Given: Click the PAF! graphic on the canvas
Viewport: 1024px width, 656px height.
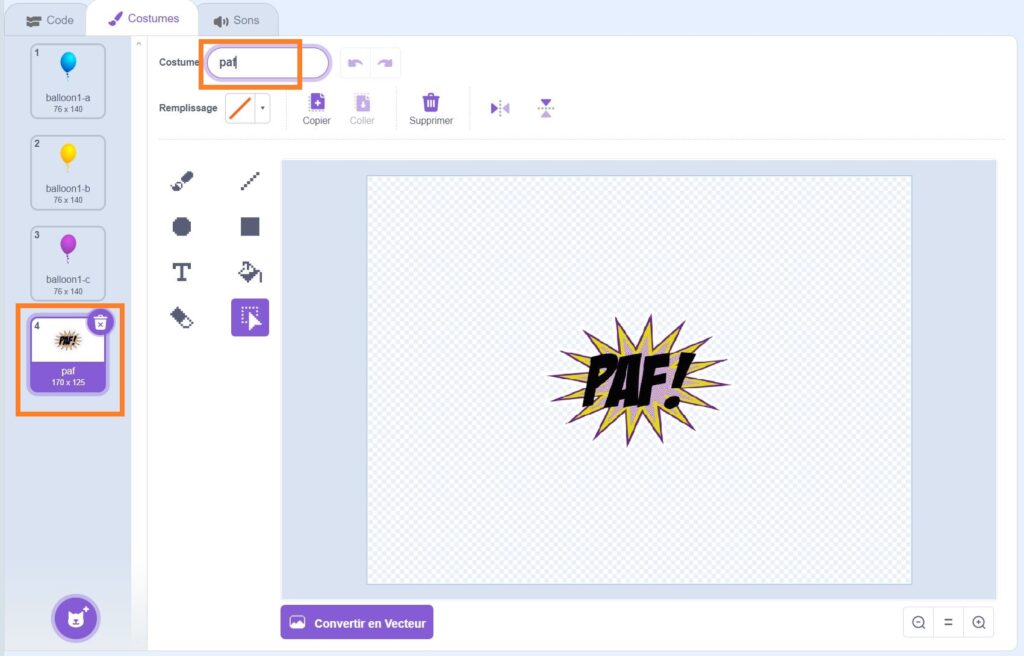Looking at the screenshot, I should (x=638, y=380).
